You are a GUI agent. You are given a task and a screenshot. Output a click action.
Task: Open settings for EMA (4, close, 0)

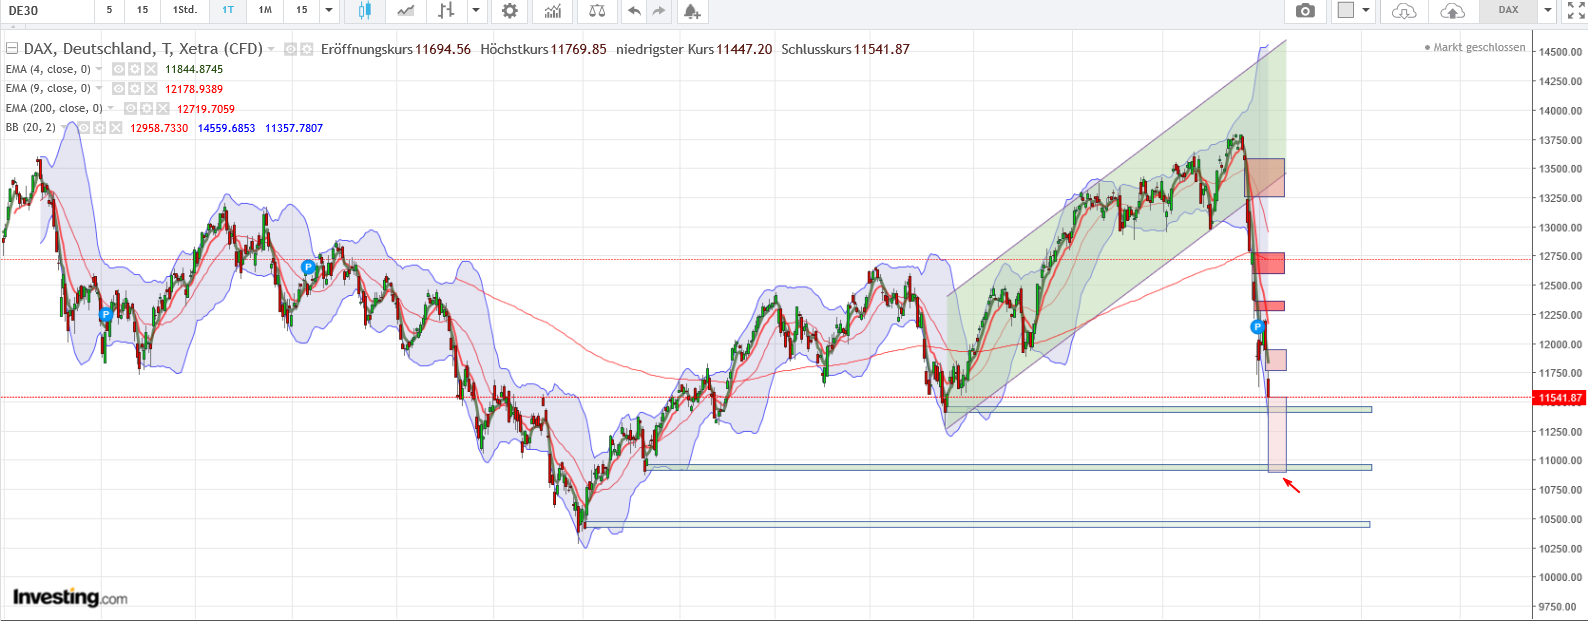pyautogui.click(x=134, y=69)
